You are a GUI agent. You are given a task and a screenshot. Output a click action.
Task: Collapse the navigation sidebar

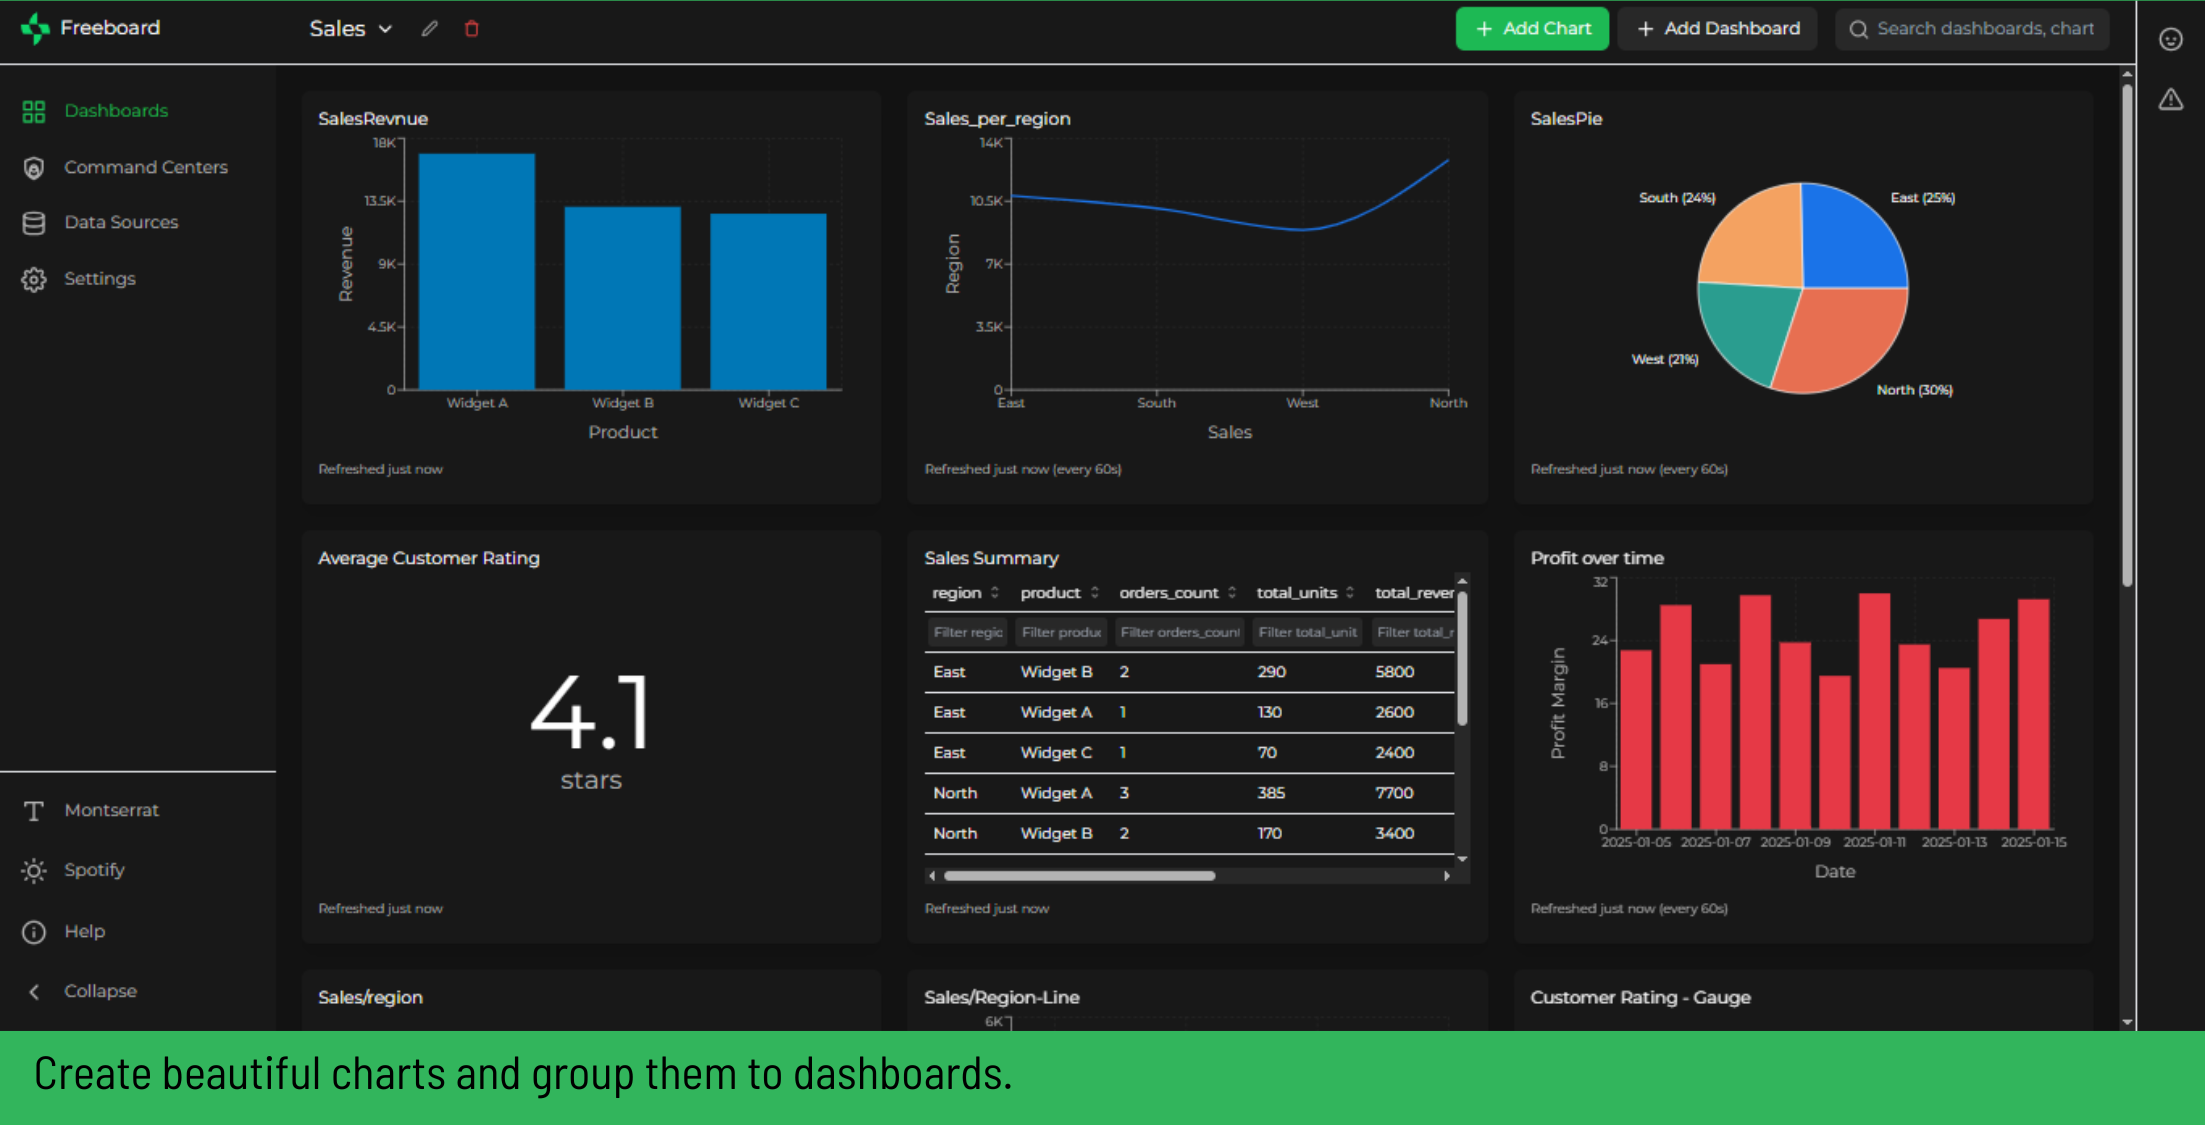100,991
